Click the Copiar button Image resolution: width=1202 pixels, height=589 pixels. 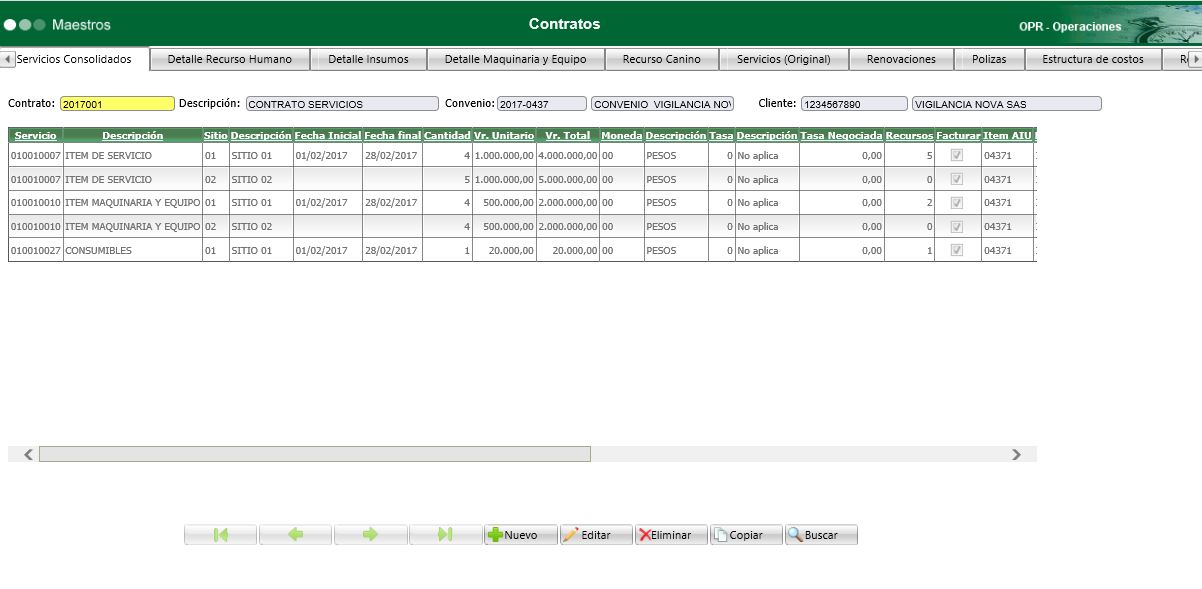746,535
